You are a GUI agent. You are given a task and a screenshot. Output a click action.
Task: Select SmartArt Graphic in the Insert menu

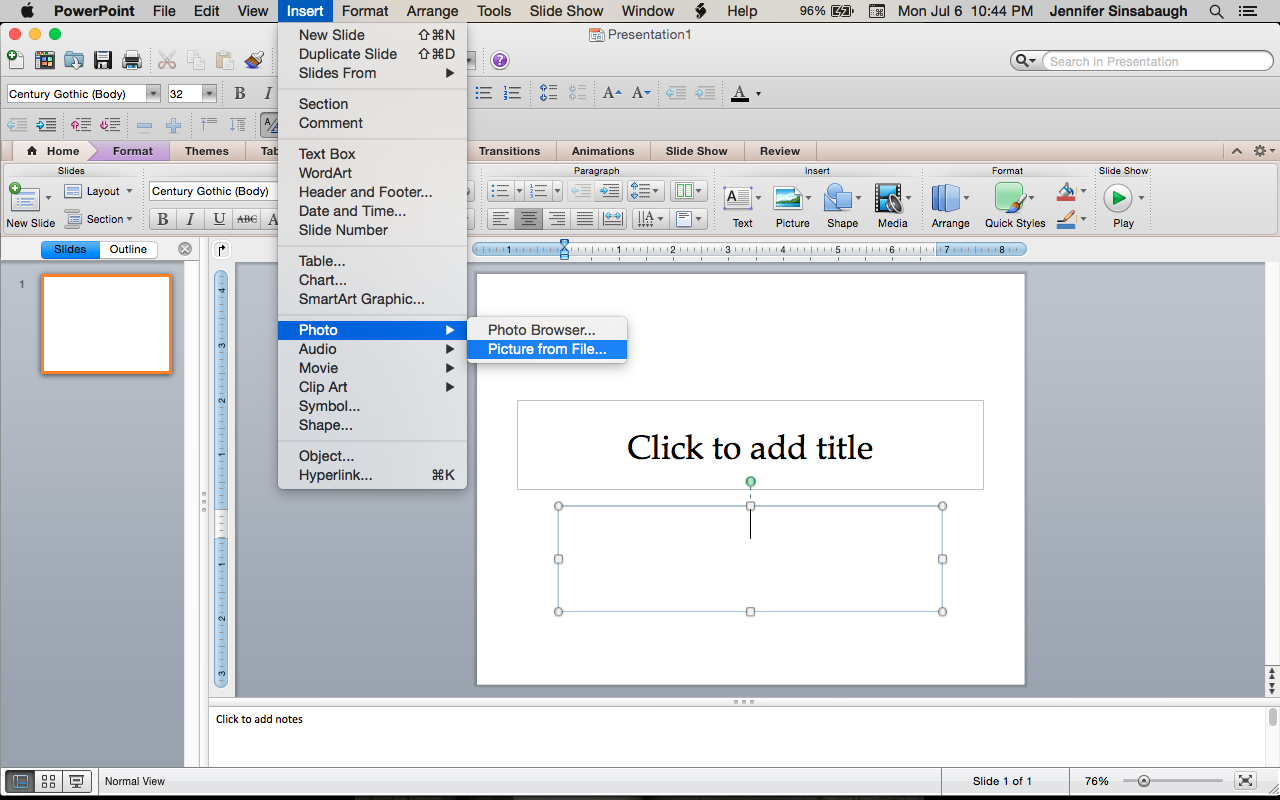point(362,299)
